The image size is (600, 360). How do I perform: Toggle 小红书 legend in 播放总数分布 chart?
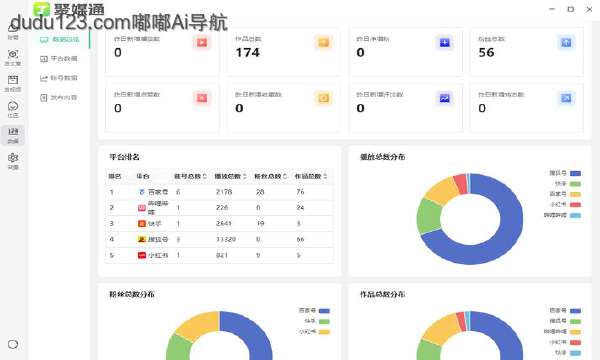point(565,205)
